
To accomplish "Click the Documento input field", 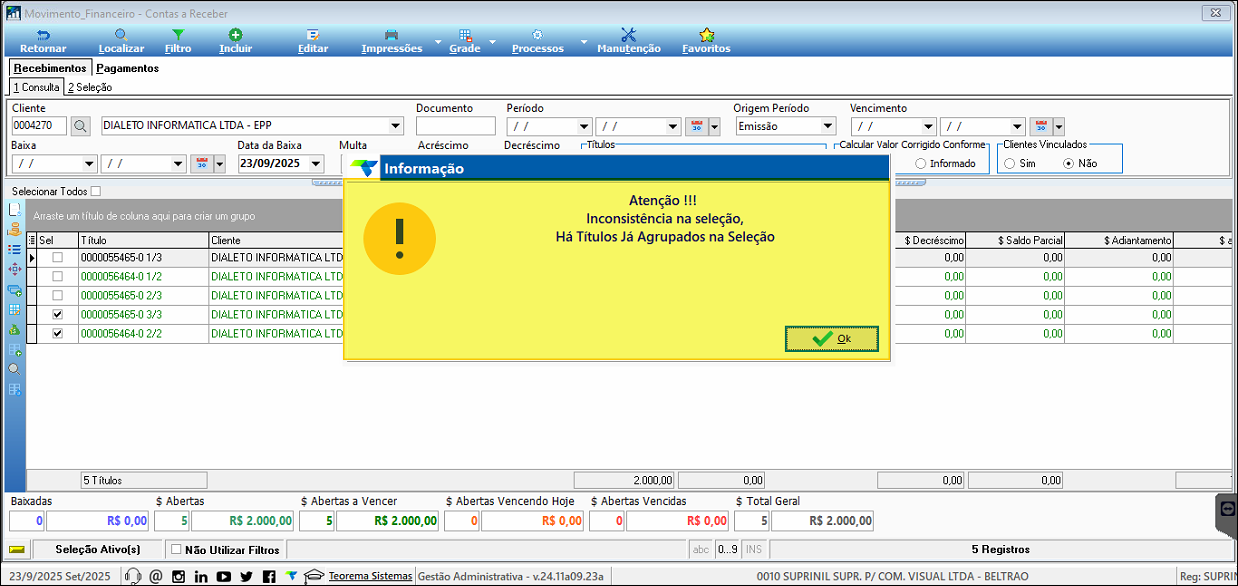I will (455, 126).
